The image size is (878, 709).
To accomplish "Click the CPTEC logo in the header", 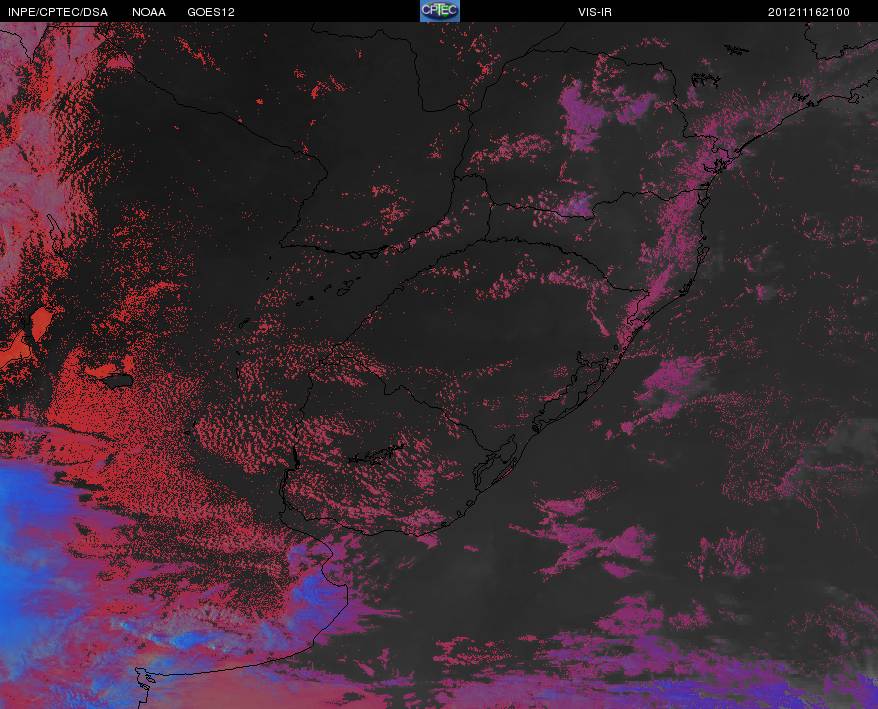I will (440, 11).
